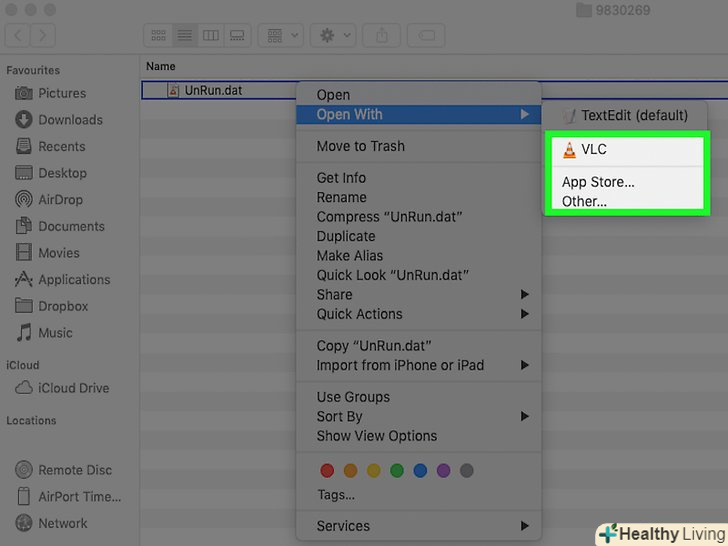
Task: Switch to column view in toolbar
Action: (x=211, y=35)
